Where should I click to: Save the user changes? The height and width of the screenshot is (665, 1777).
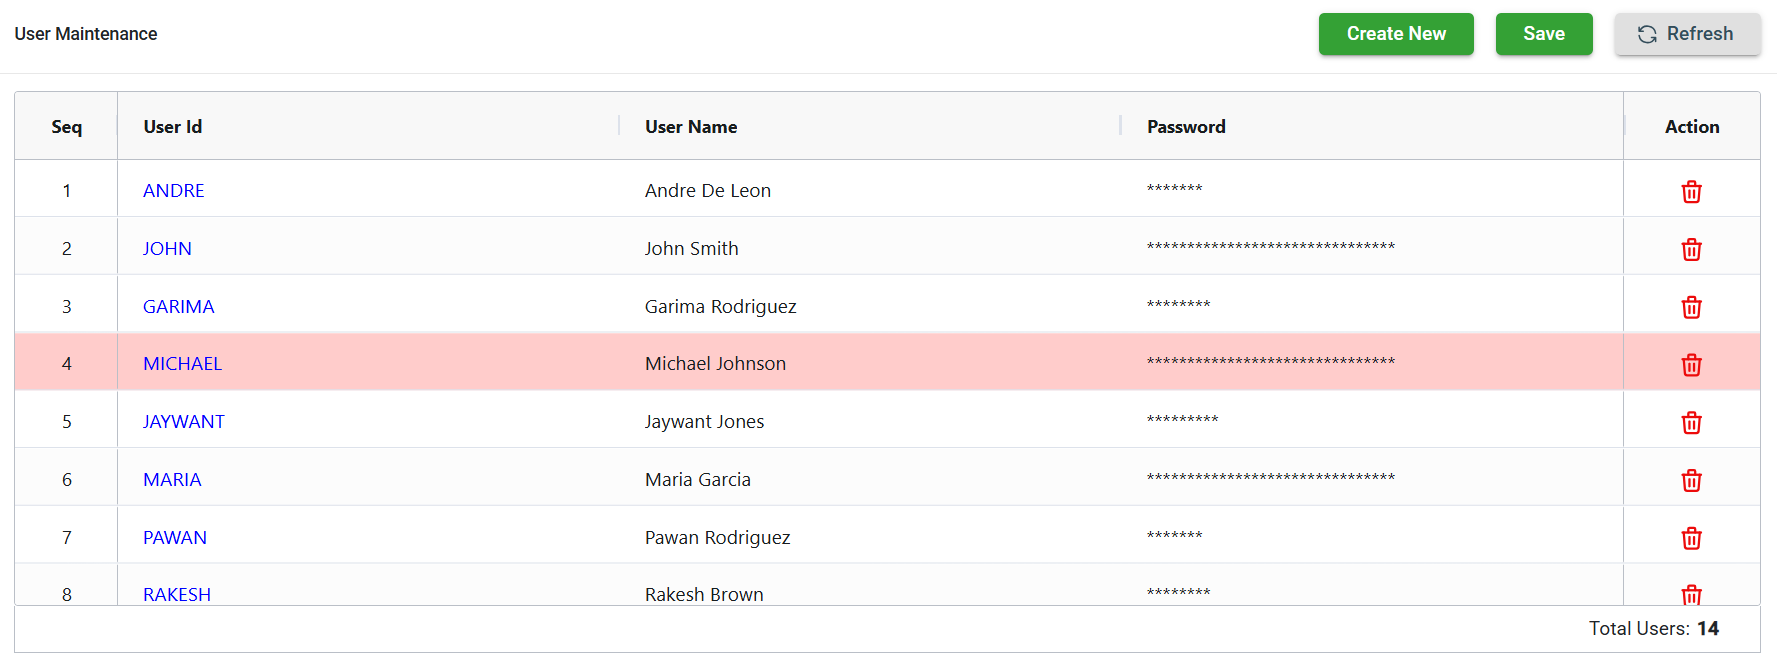pyautogui.click(x=1543, y=34)
